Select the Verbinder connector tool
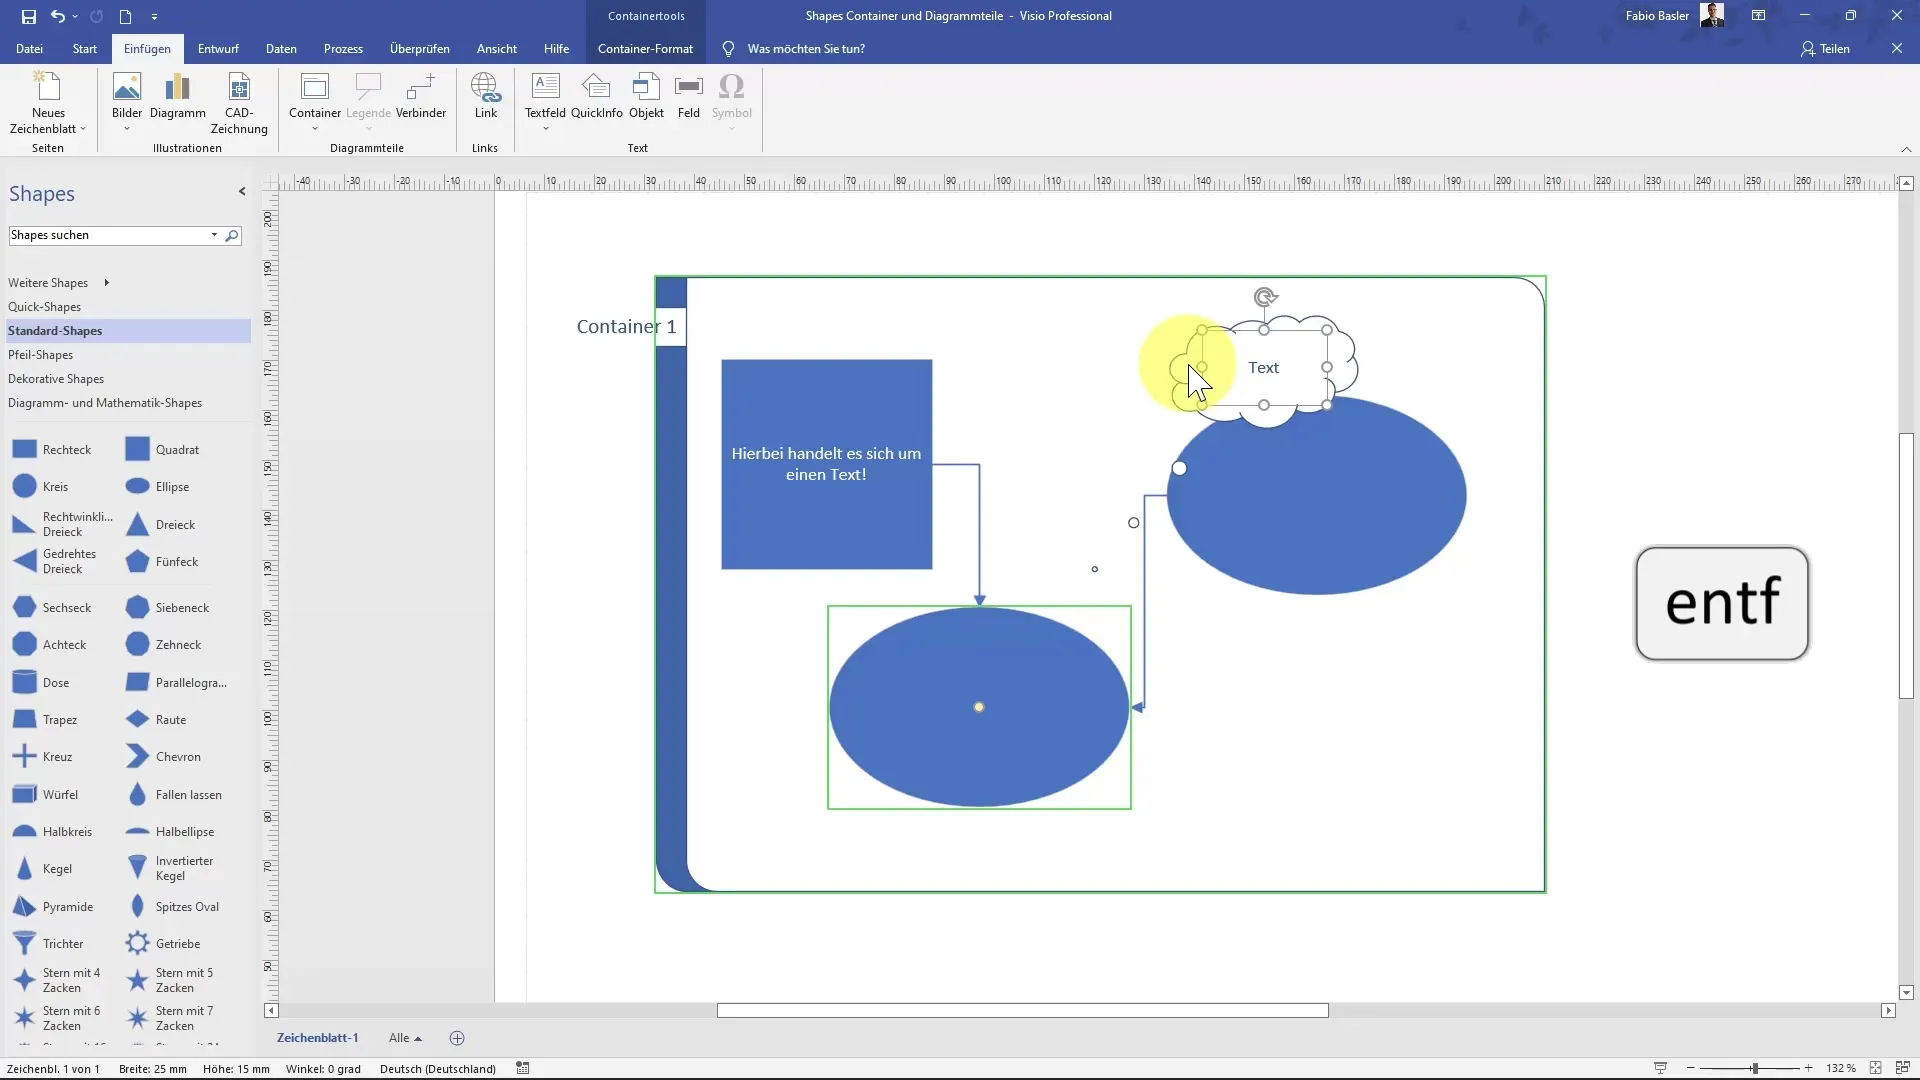The height and width of the screenshot is (1080, 1920). [421, 97]
